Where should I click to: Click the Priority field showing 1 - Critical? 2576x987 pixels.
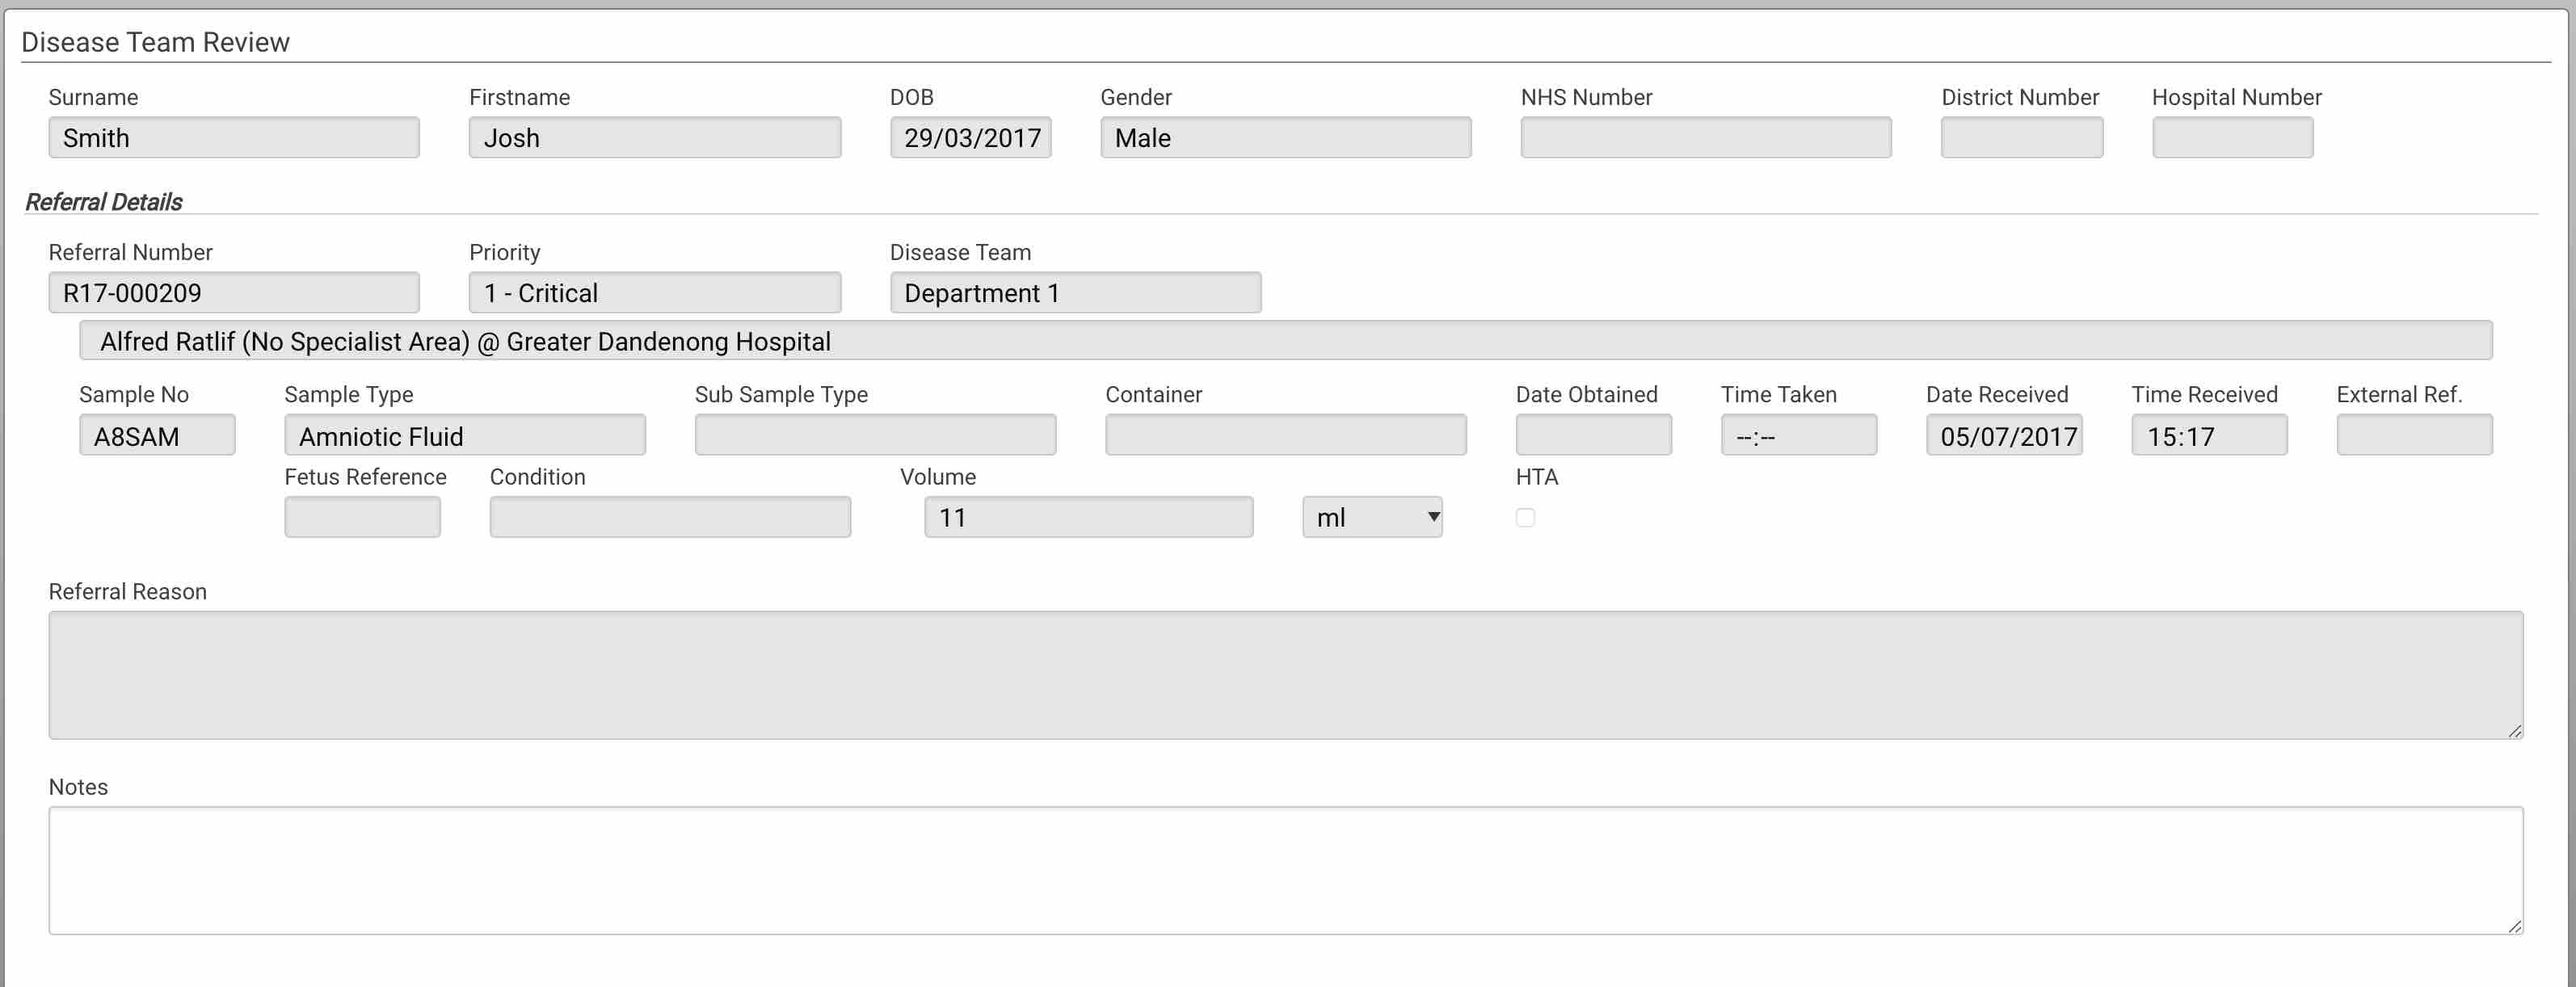point(655,292)
